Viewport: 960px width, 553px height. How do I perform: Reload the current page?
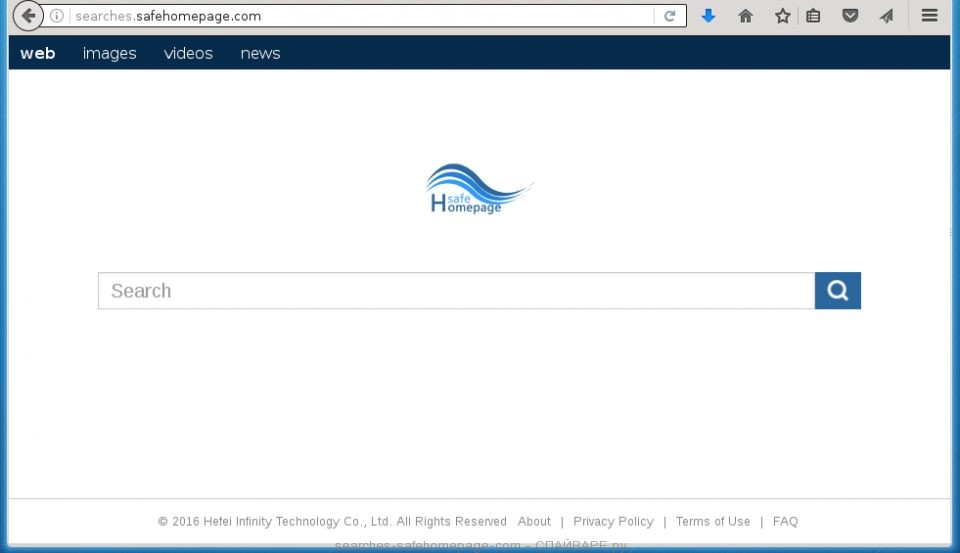pyautogui.click(x=670, y=16)
